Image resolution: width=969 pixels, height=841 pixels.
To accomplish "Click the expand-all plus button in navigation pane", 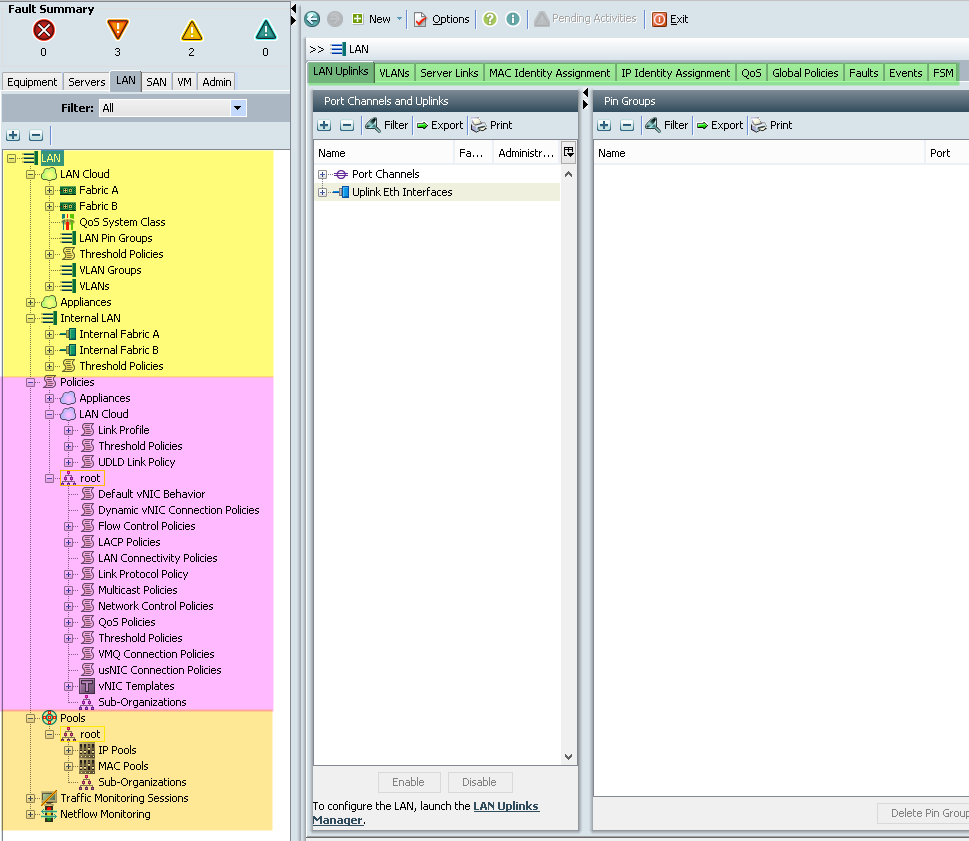I will [x=13, y=135].
